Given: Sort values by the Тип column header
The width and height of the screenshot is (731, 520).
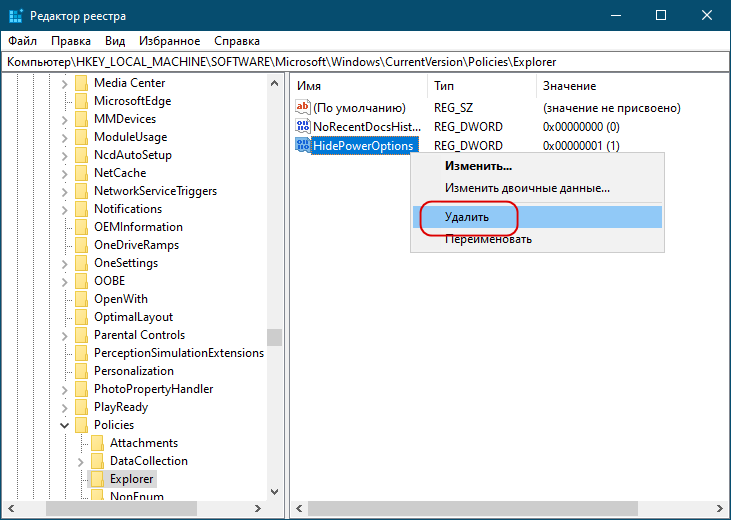Looking at the screenshot, I should [x=482, y=86].
